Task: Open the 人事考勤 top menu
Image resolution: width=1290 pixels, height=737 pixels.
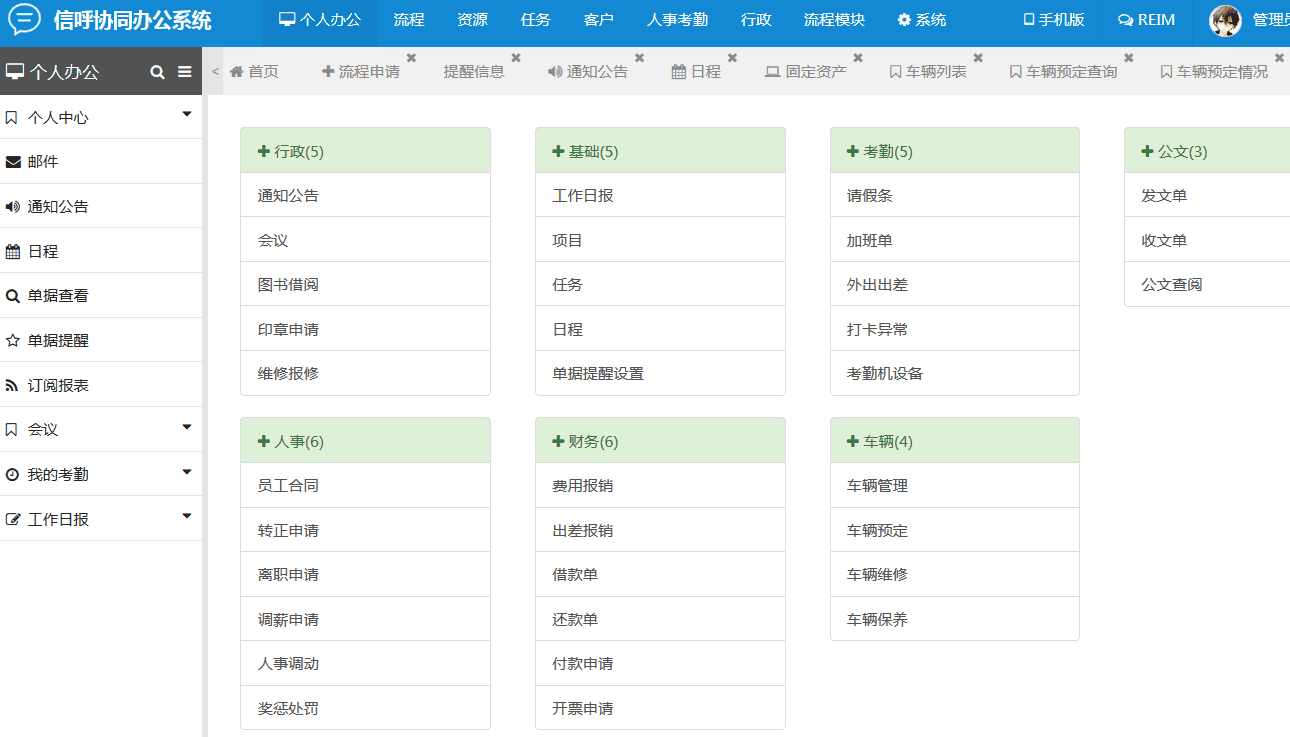Action: point(677,20)
